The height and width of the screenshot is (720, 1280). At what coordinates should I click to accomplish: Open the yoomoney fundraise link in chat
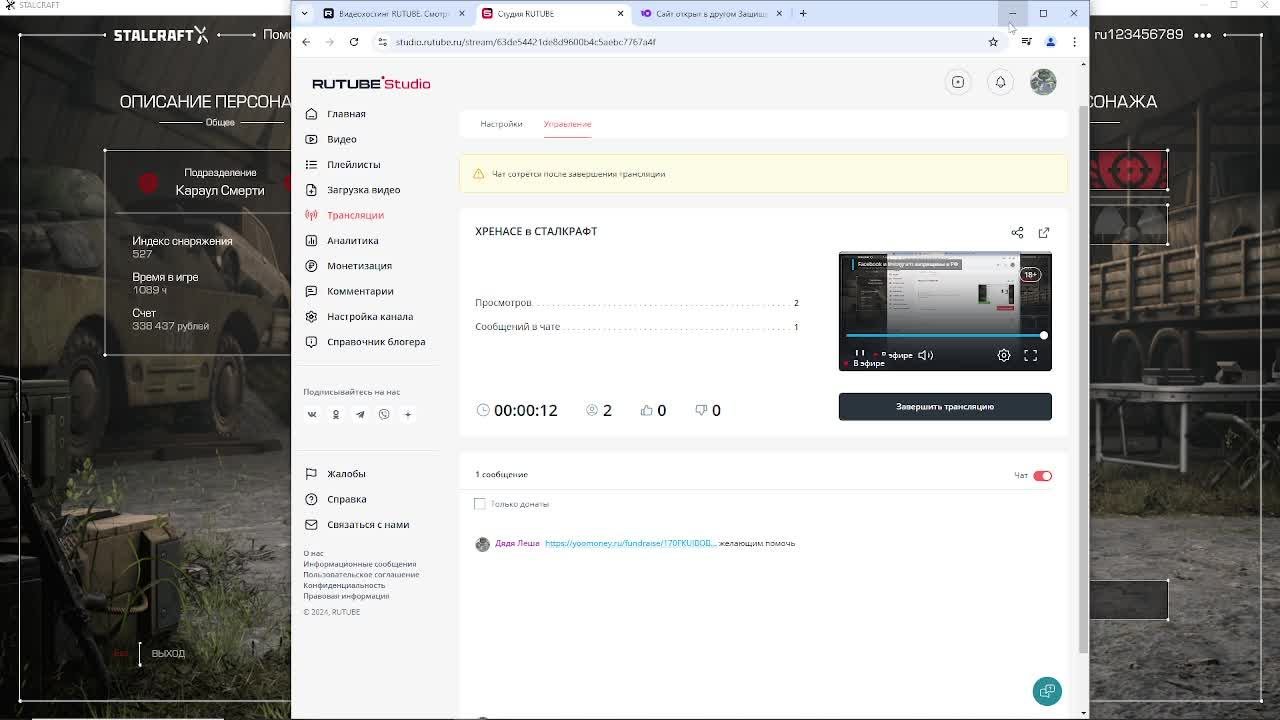tap(631, 544)
